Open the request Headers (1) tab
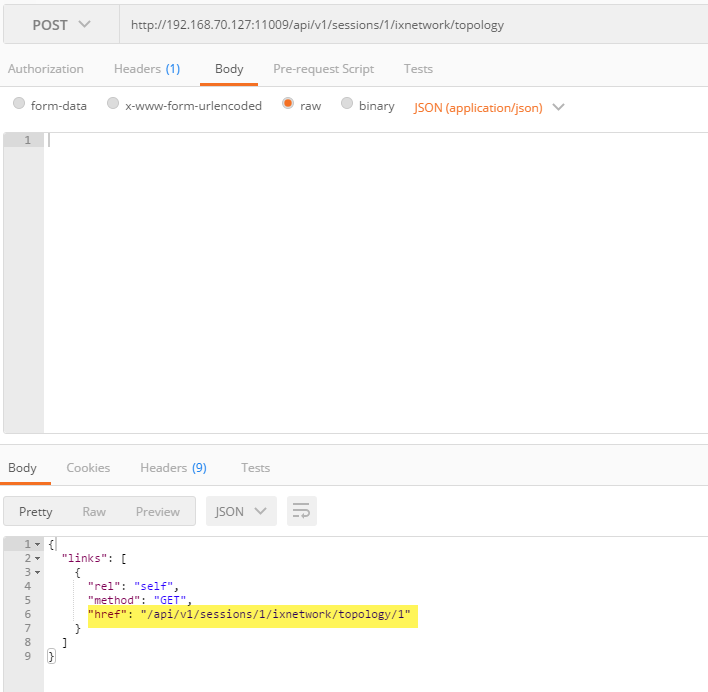The height and width of the screenshot is (692, 708). (x=146, y=69)
